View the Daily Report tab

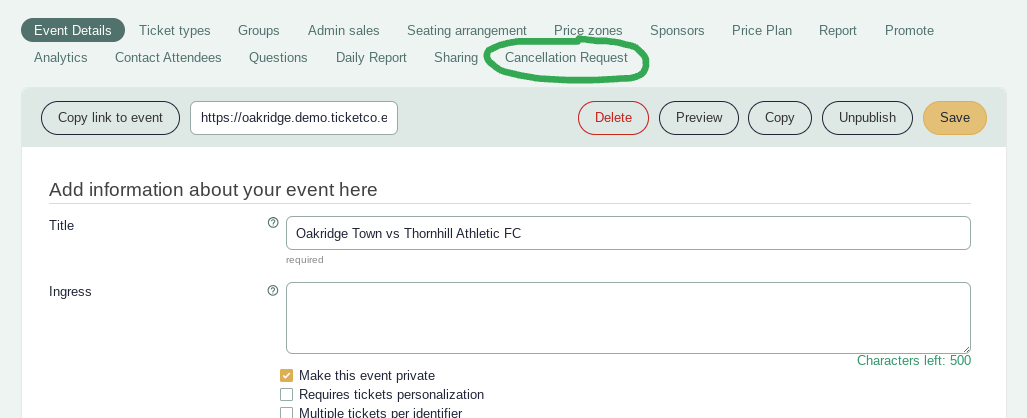pos(371,58)
